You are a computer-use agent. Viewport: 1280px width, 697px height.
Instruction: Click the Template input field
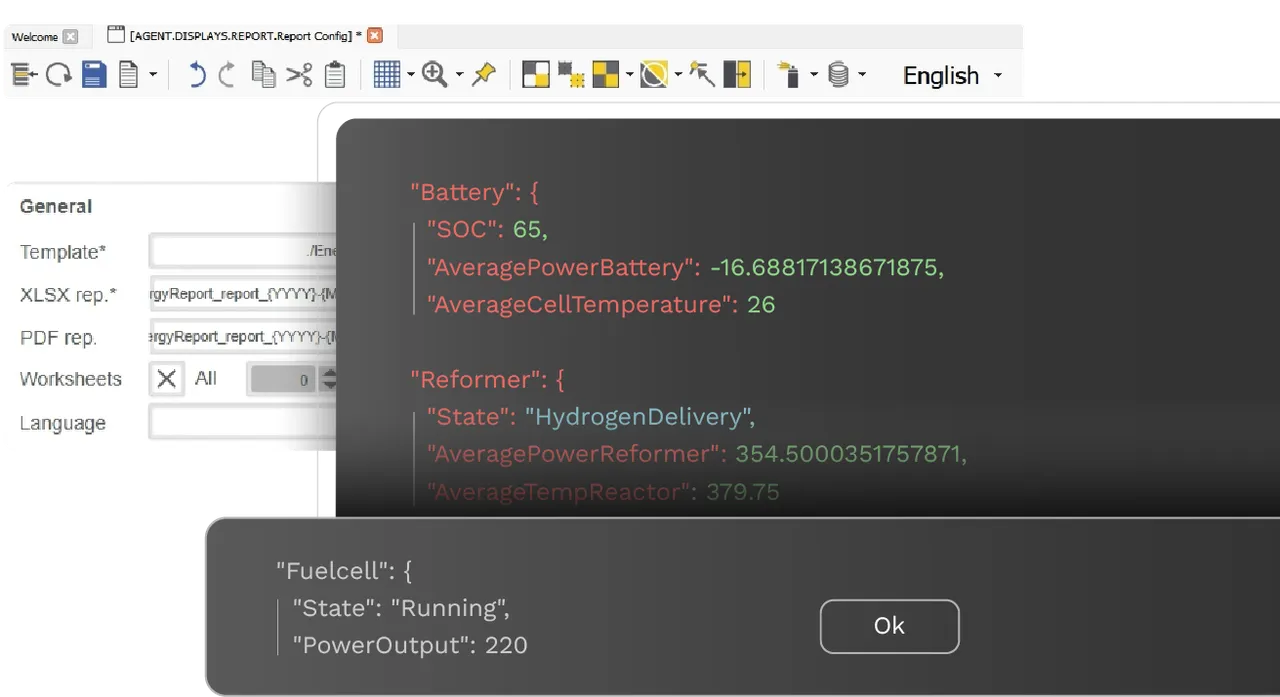243,252
